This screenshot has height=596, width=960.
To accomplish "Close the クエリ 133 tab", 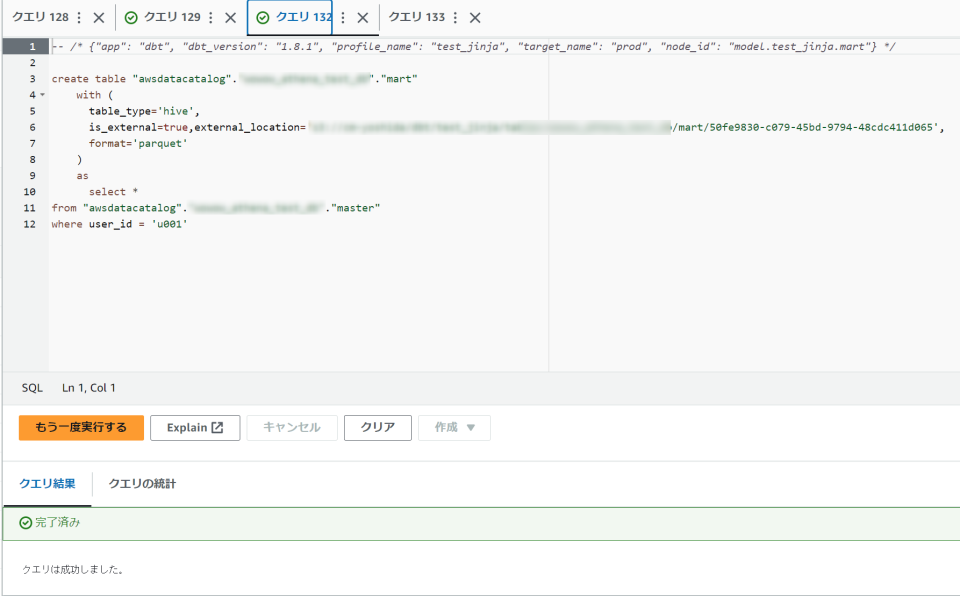I will coord(475,18).
